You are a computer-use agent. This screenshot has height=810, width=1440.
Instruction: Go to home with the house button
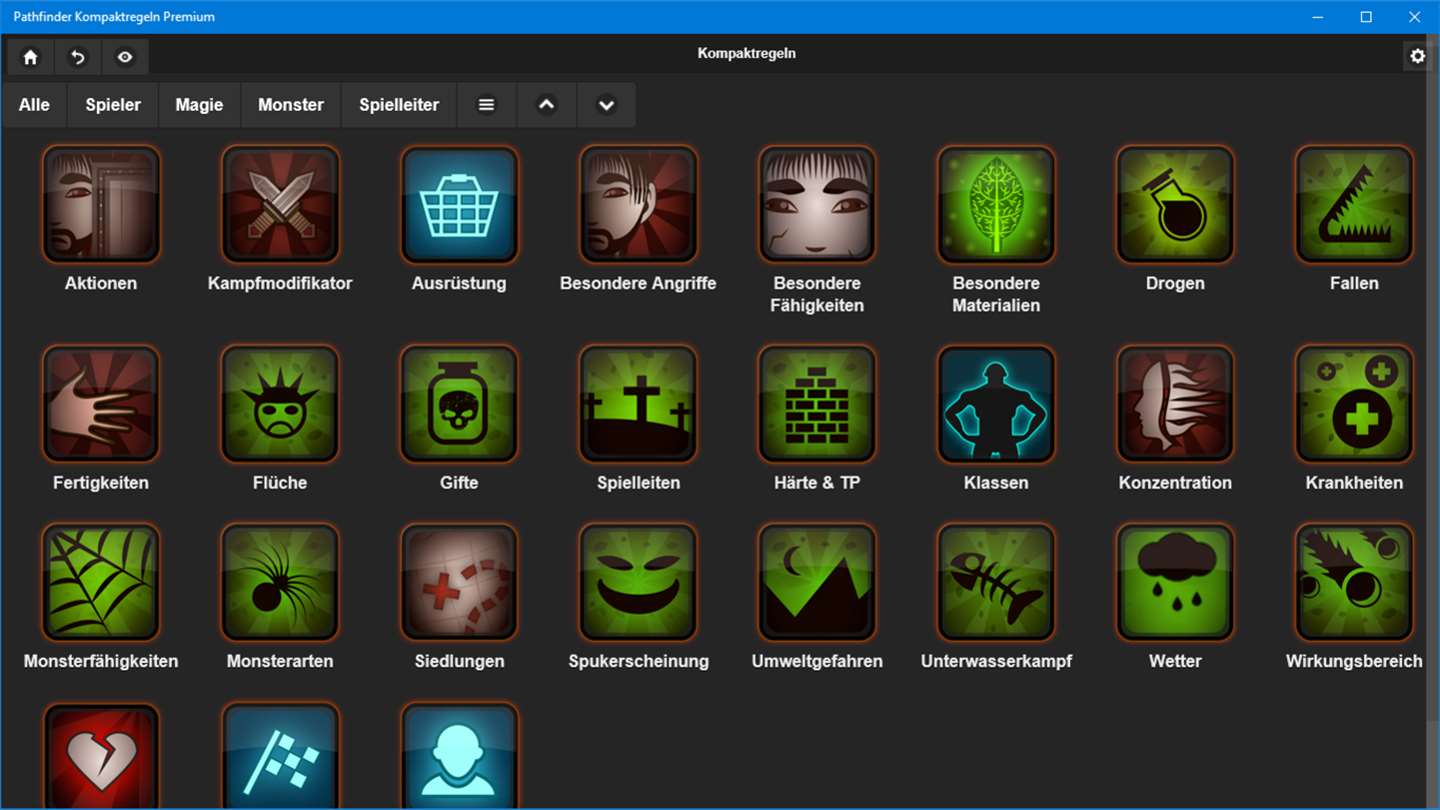pos(31,57)
